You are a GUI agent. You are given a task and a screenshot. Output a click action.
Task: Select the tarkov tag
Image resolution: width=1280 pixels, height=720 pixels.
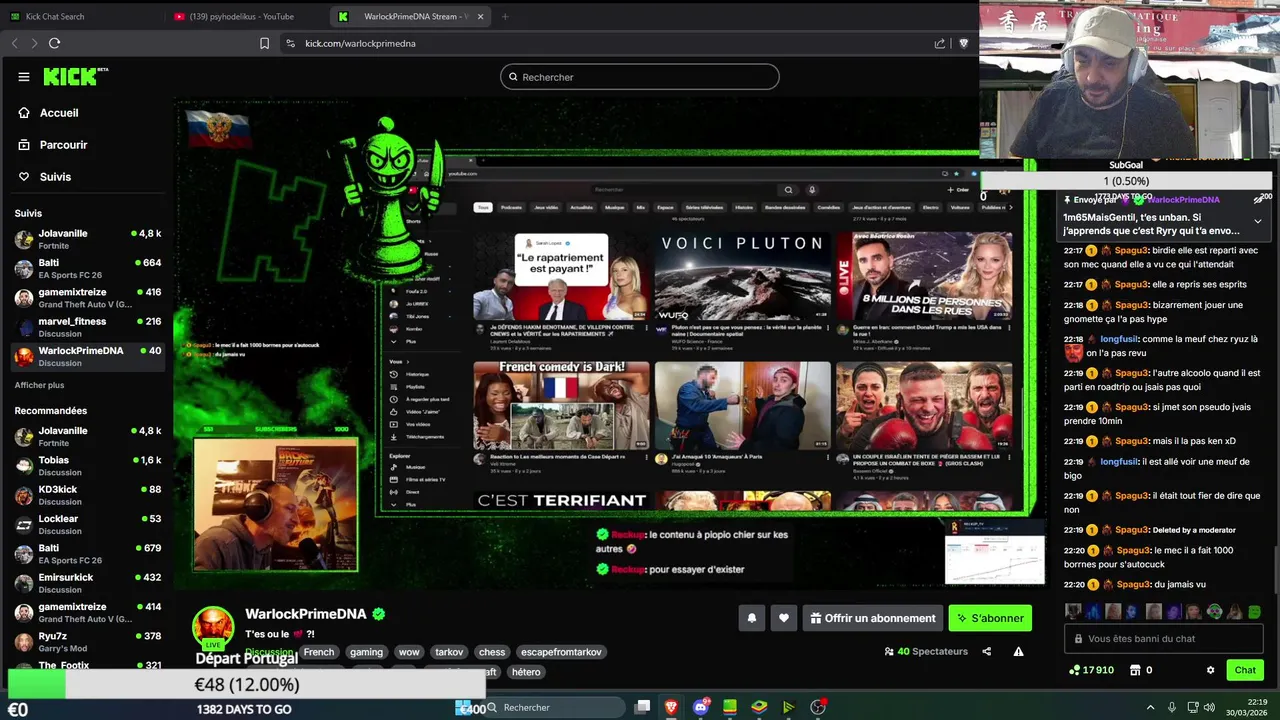pos(449,652)
